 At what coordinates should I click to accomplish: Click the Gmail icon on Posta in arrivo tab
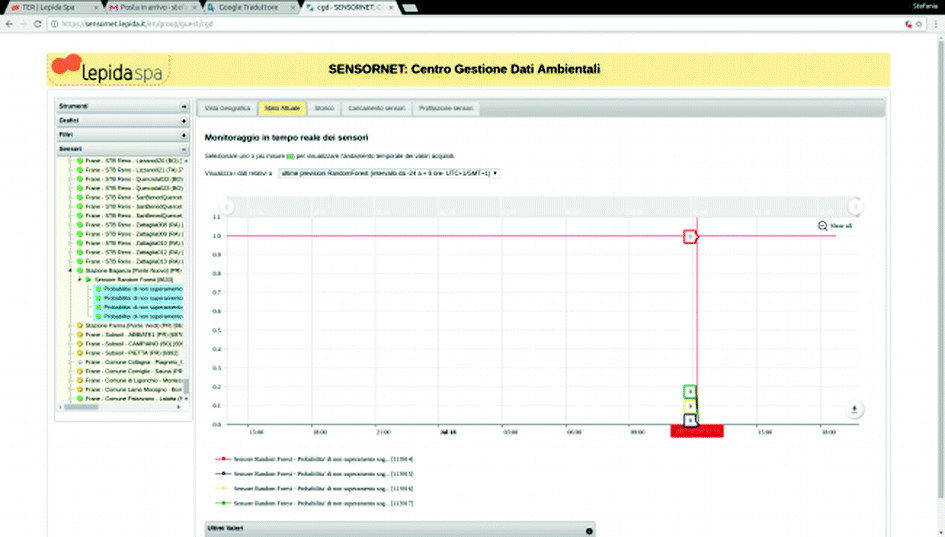coord(113,7)
